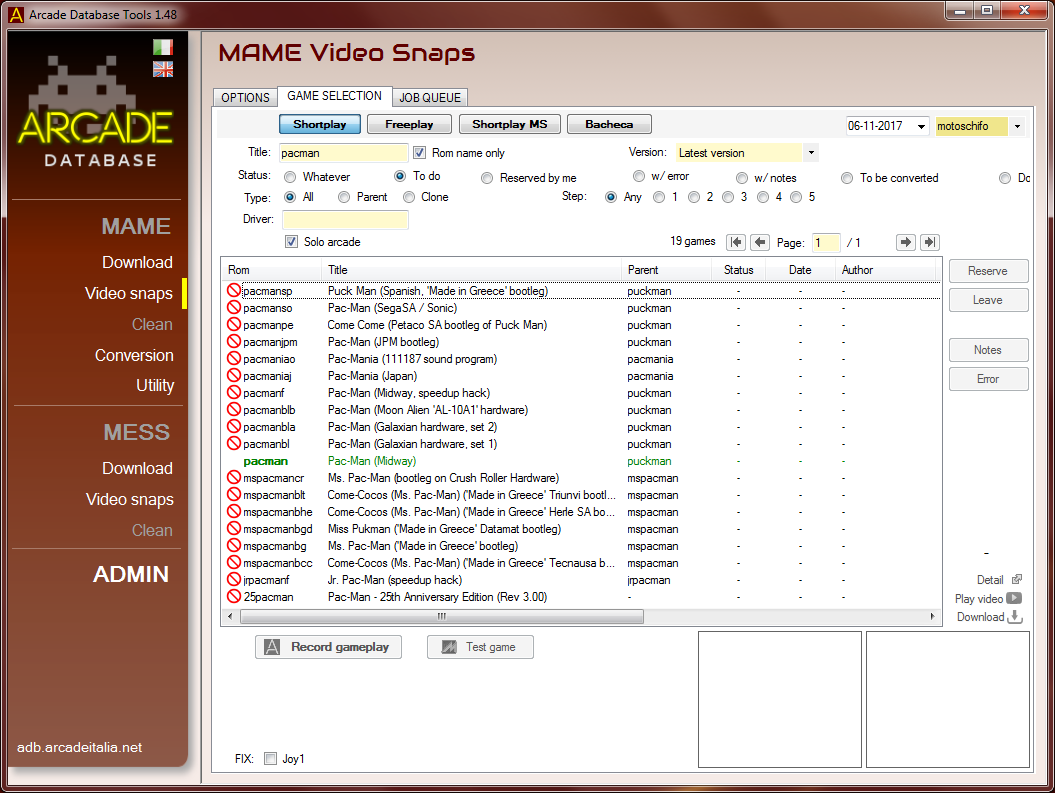Viewport: 1055px width, 793px height.
Task: Click the right arrow of the horizontal scrollbar
Action: pos(933,616)
